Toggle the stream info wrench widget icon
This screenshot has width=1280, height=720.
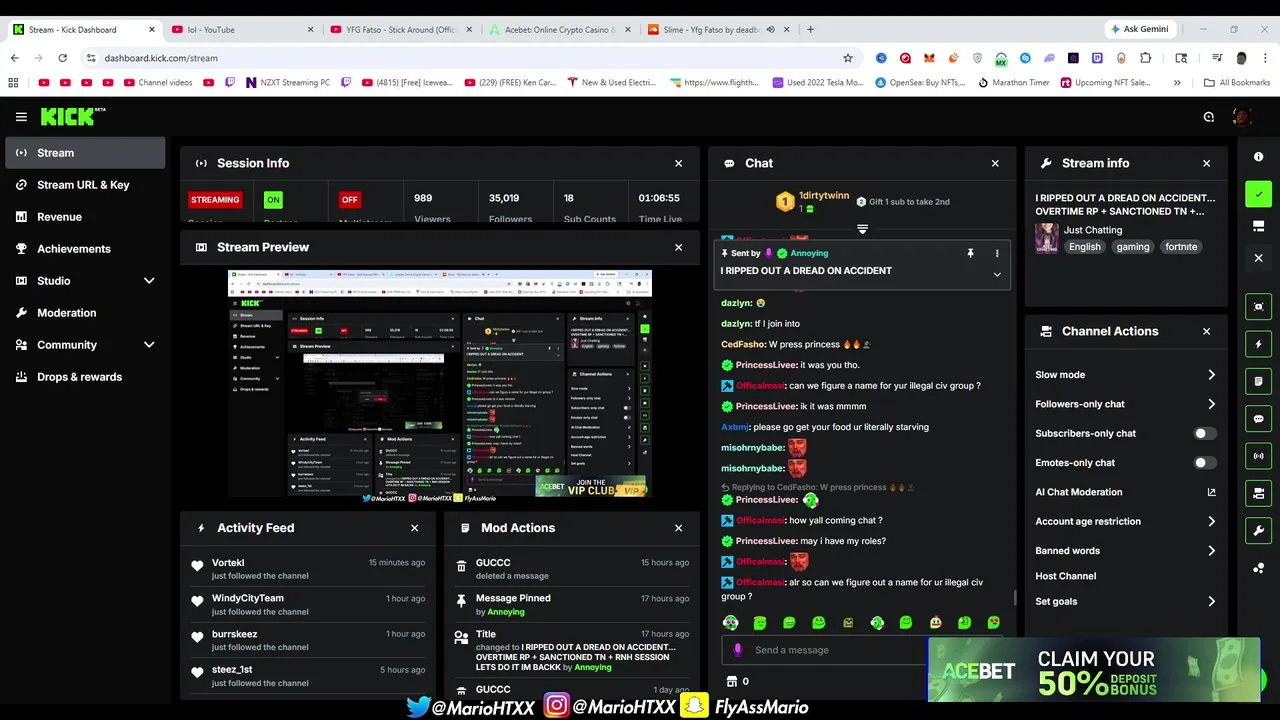[x=1258, y=530]
